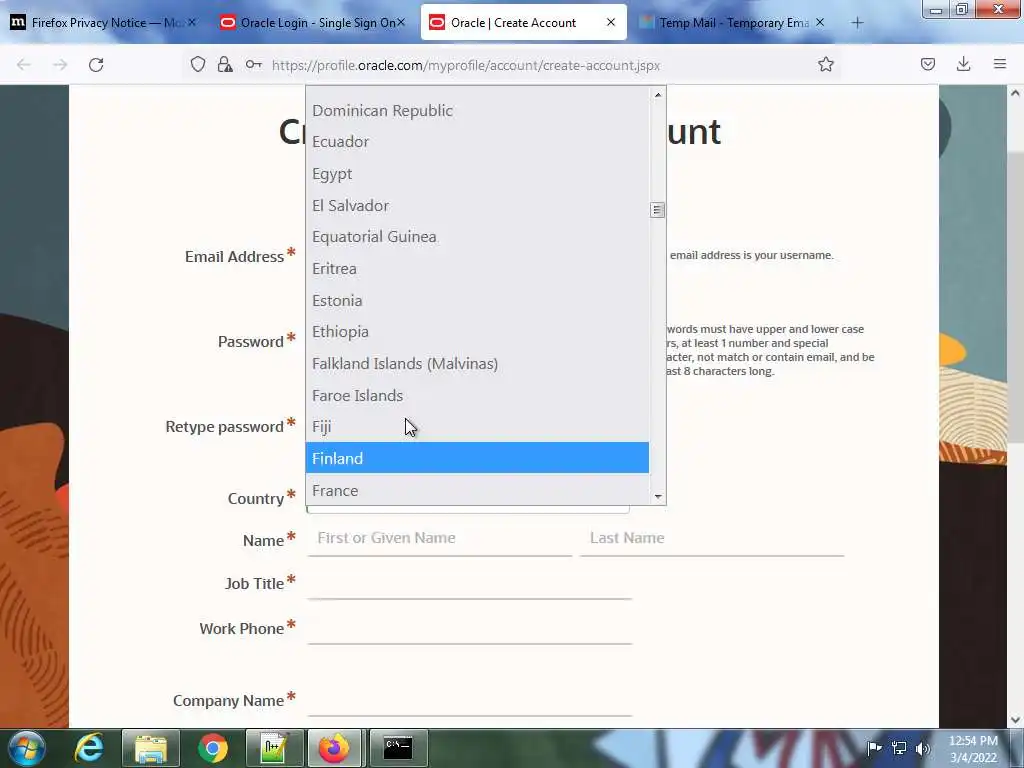The height and width of the screenshot is (768, 1024).
Task: Choose Equatorial Guinea country option
Action: click(x=477, y=236)
